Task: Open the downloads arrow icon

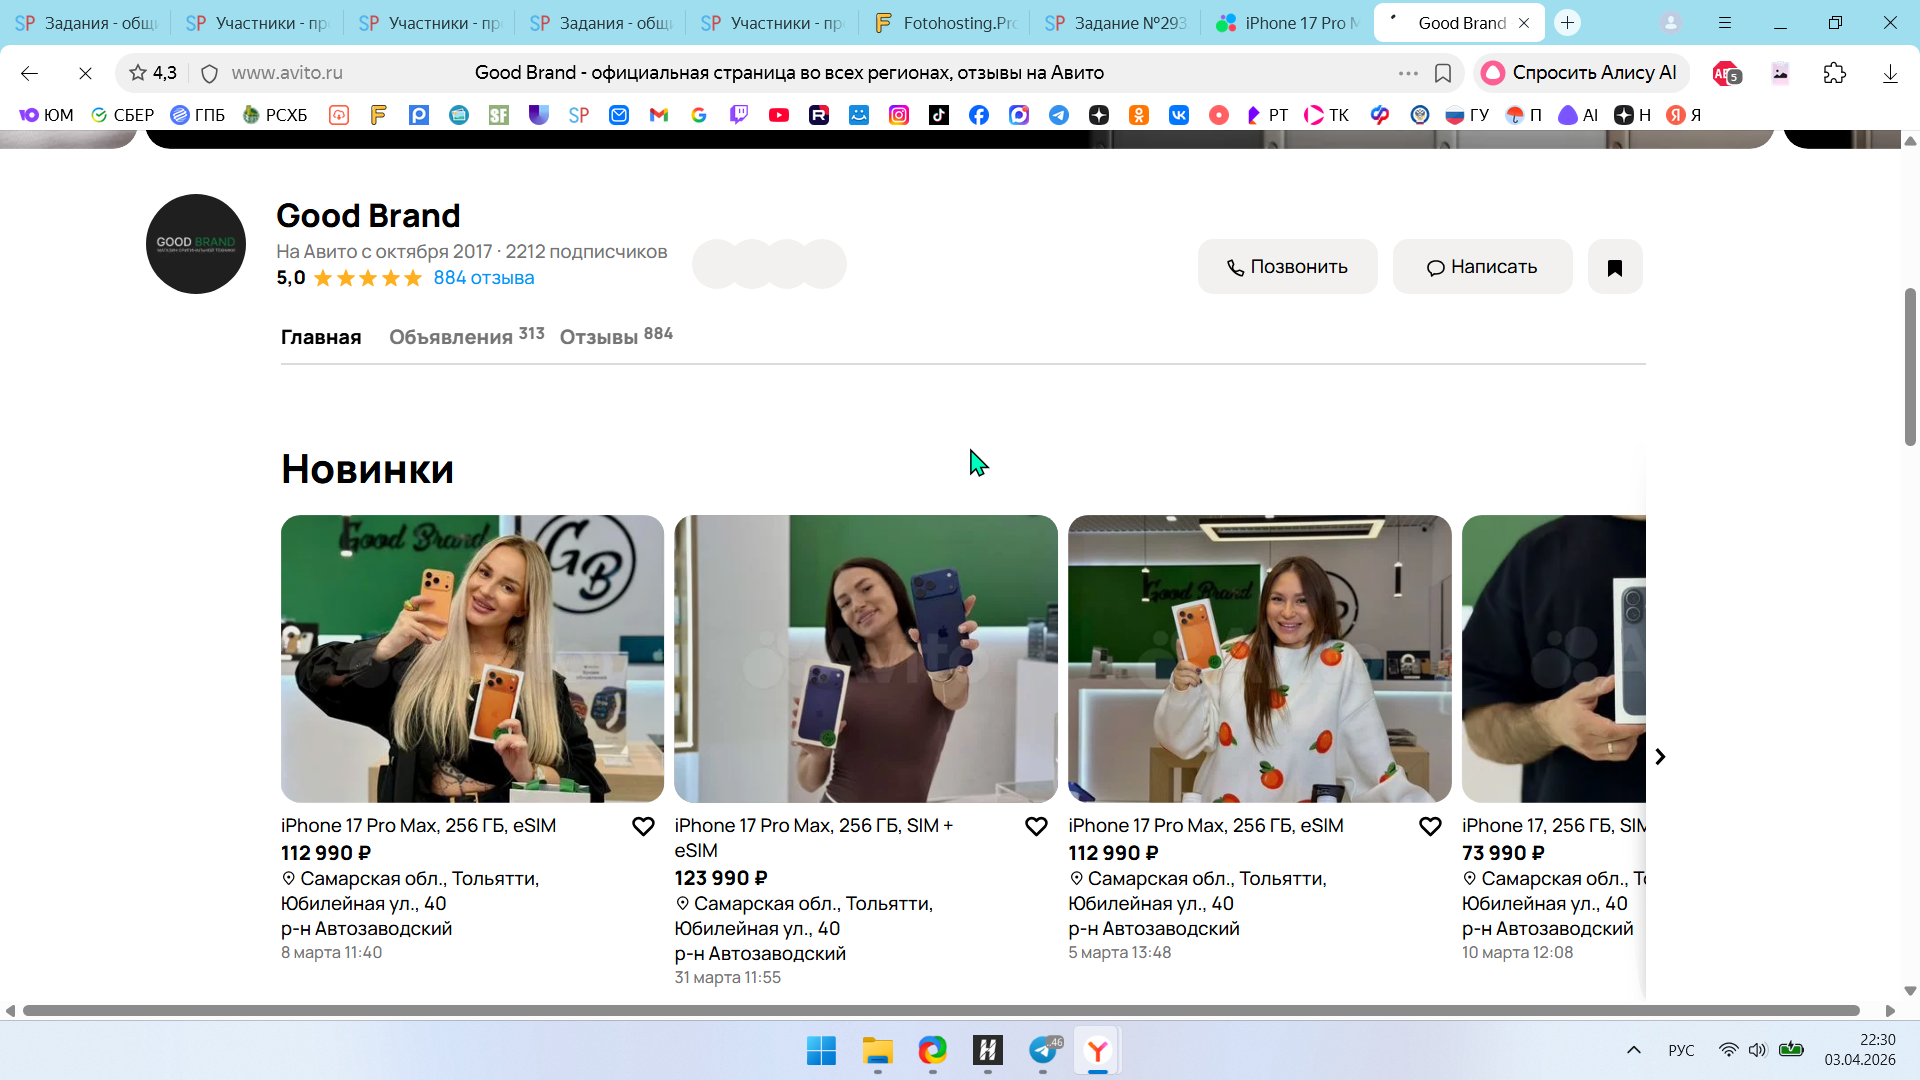Action: tap(1889, 73)
